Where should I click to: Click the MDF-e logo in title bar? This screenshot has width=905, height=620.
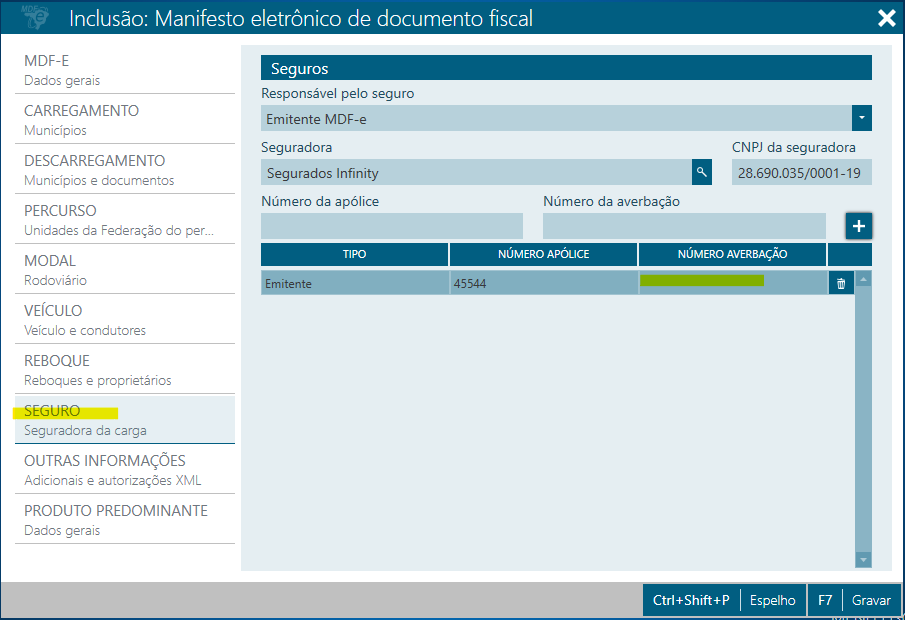click(34, 18)
